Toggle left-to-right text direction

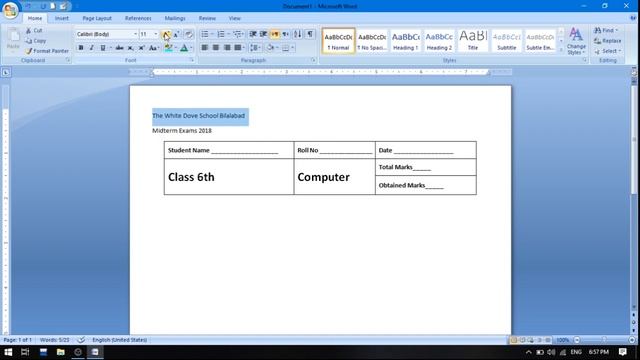click(275, 34)
